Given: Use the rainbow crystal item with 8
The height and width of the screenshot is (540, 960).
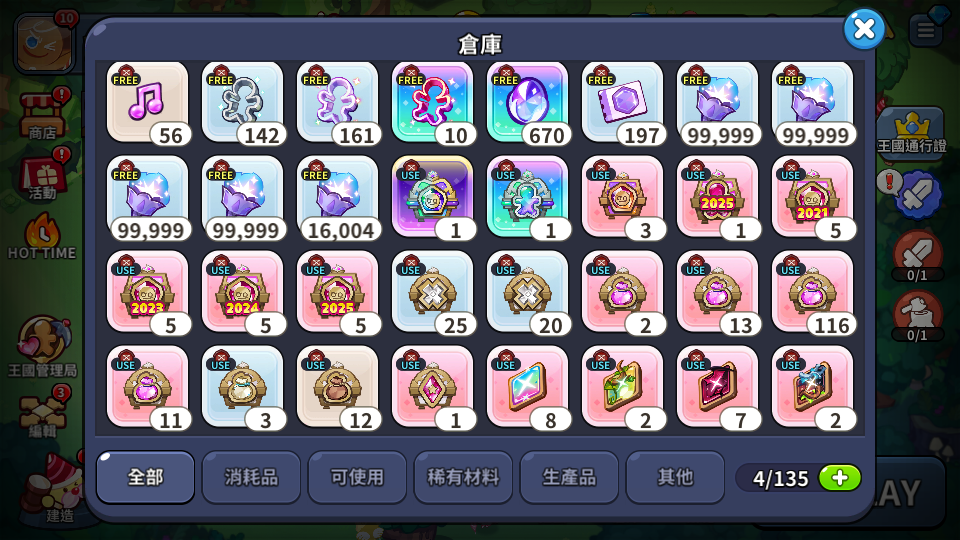Looking at the screenshot, I should [x=528, y=388].
